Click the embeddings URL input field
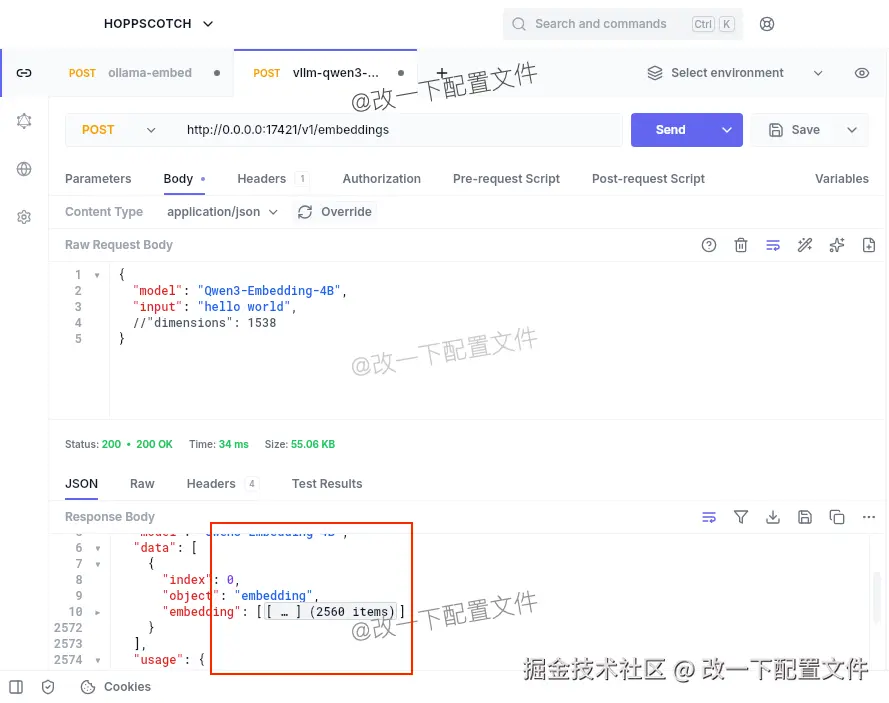The width and height of the screenshot is (889, 703). [397, 130]
